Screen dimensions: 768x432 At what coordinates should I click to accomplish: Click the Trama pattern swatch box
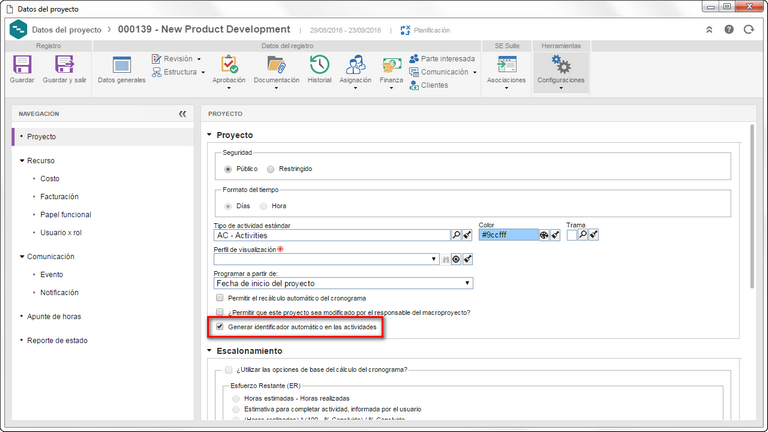(x=572, y=235)
